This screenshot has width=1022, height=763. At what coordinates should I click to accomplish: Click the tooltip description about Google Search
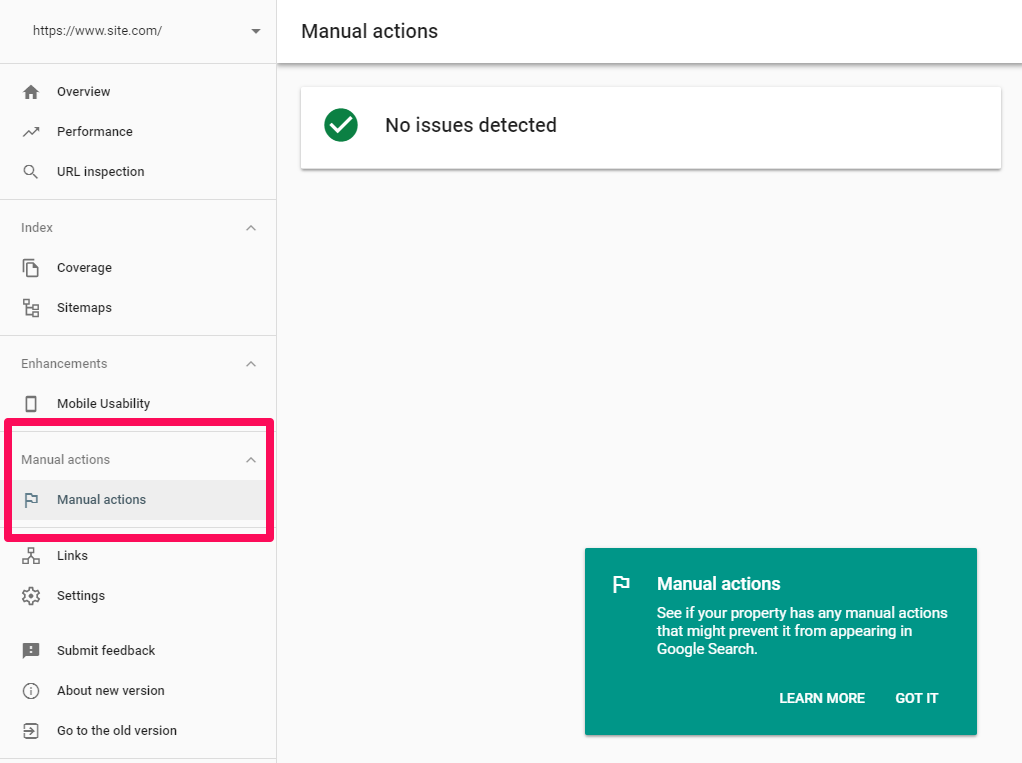(x=802, y=631)
